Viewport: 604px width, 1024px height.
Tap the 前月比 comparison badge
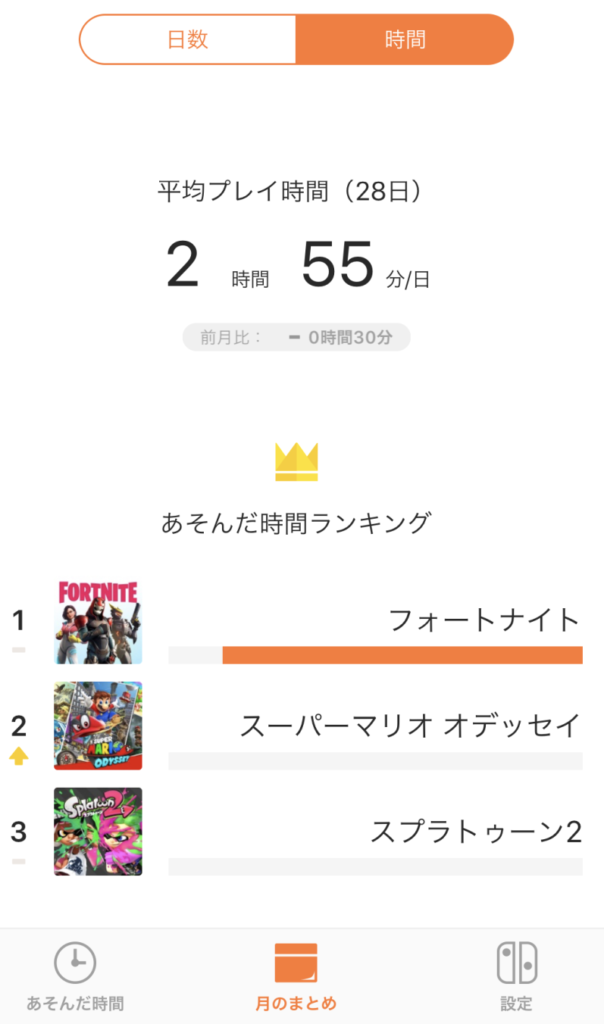point(296,337)
